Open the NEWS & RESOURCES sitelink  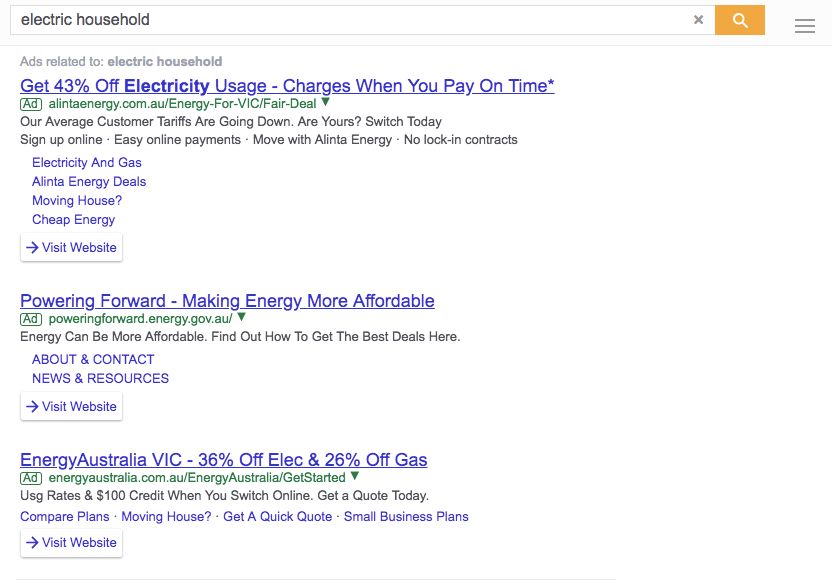click(x=100, y=379)
